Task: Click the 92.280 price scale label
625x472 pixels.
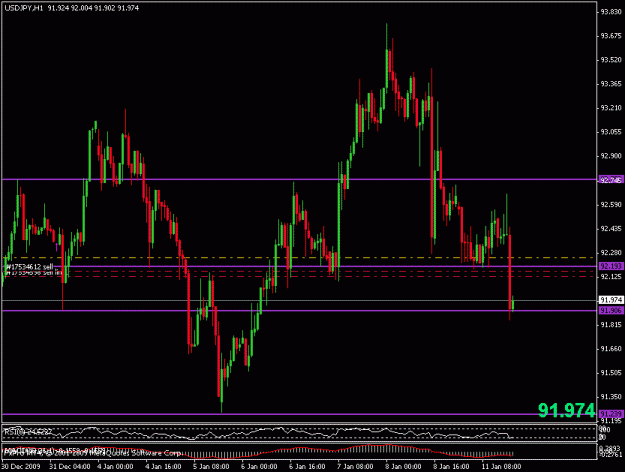Action: click(x=611, y=252)
